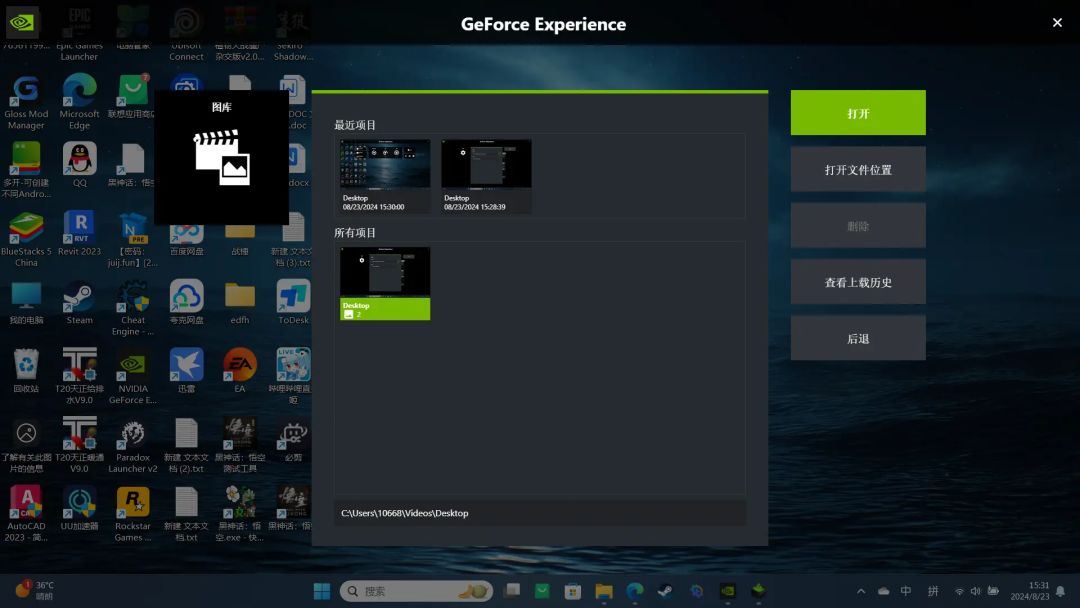Select ToDesk desktop icon
Image resolution: width=1080 pixels, height=608 pixels.
click(x=293, y=302)
